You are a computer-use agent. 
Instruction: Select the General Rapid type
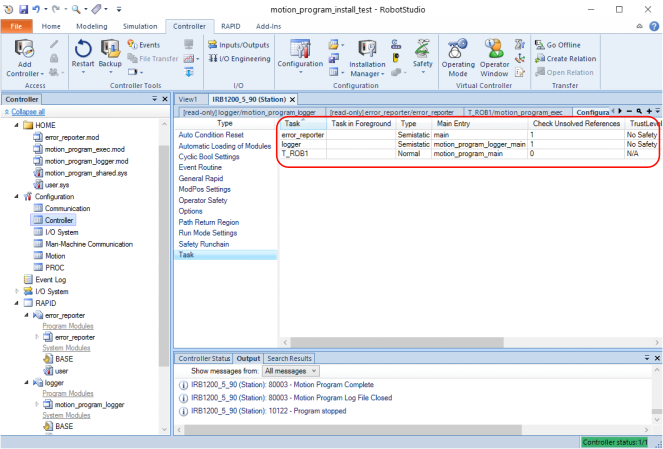pos(201,178)
